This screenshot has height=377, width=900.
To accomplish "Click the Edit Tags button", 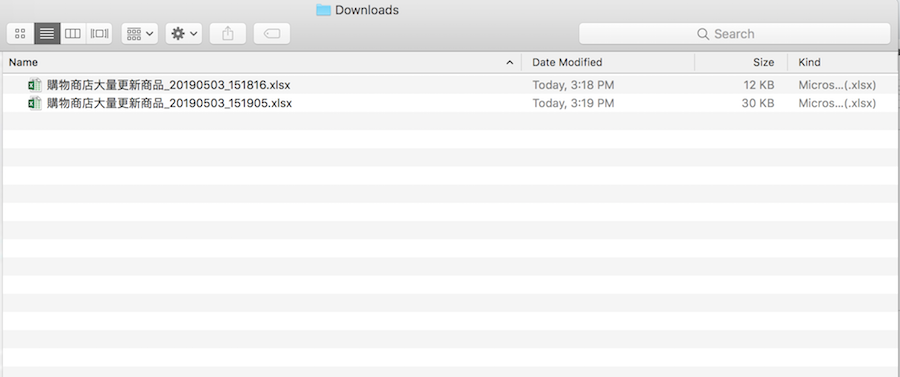I will (x=271, y=34).
